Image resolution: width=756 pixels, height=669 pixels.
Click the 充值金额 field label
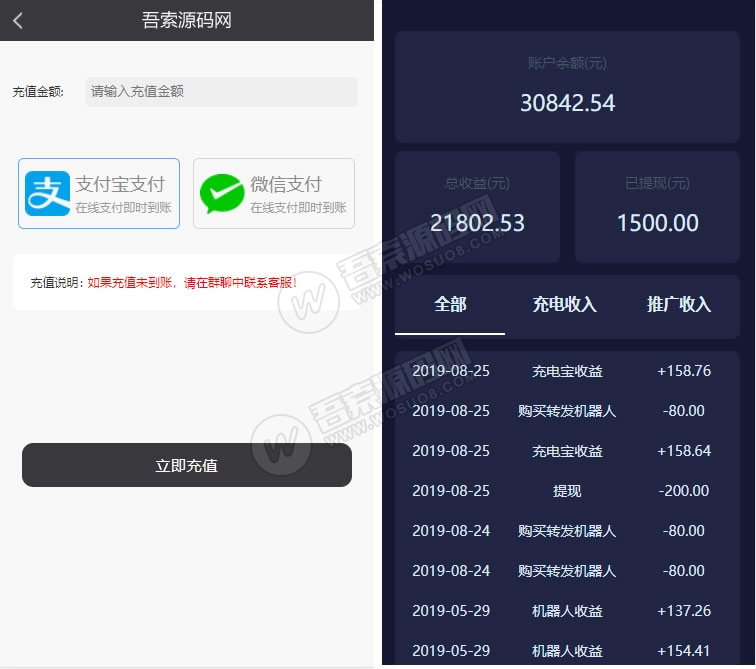tap(38, 92)
